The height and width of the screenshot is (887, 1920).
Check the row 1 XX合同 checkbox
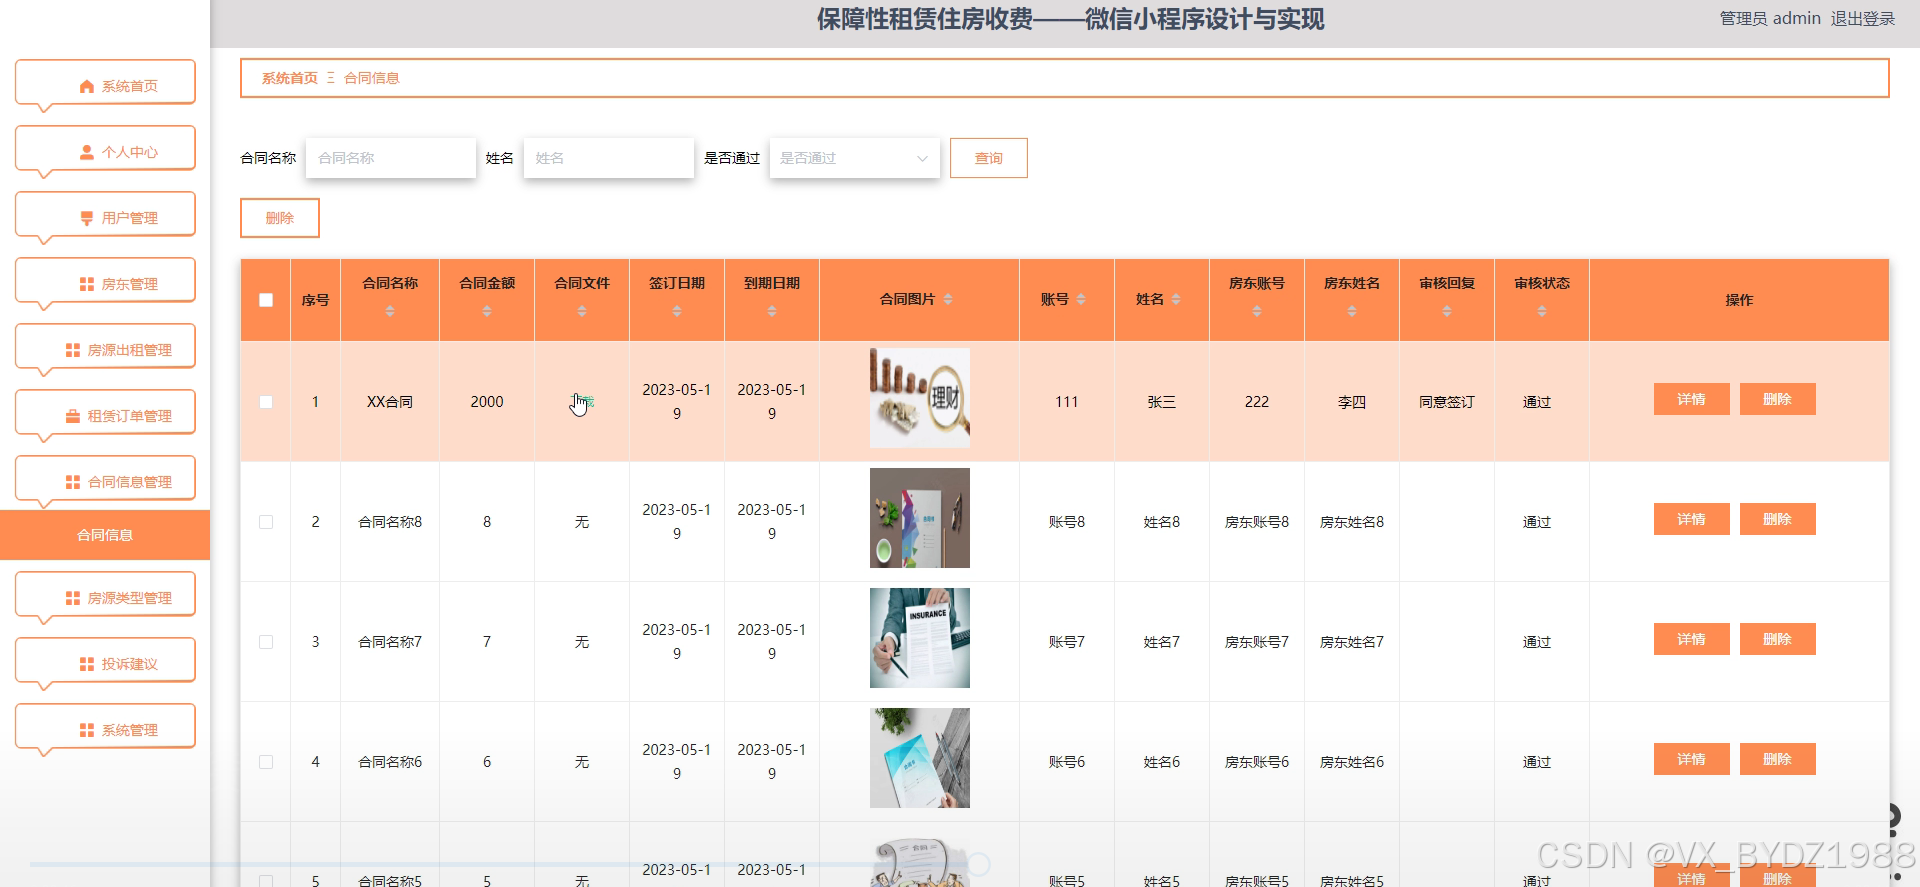[266, 402]
